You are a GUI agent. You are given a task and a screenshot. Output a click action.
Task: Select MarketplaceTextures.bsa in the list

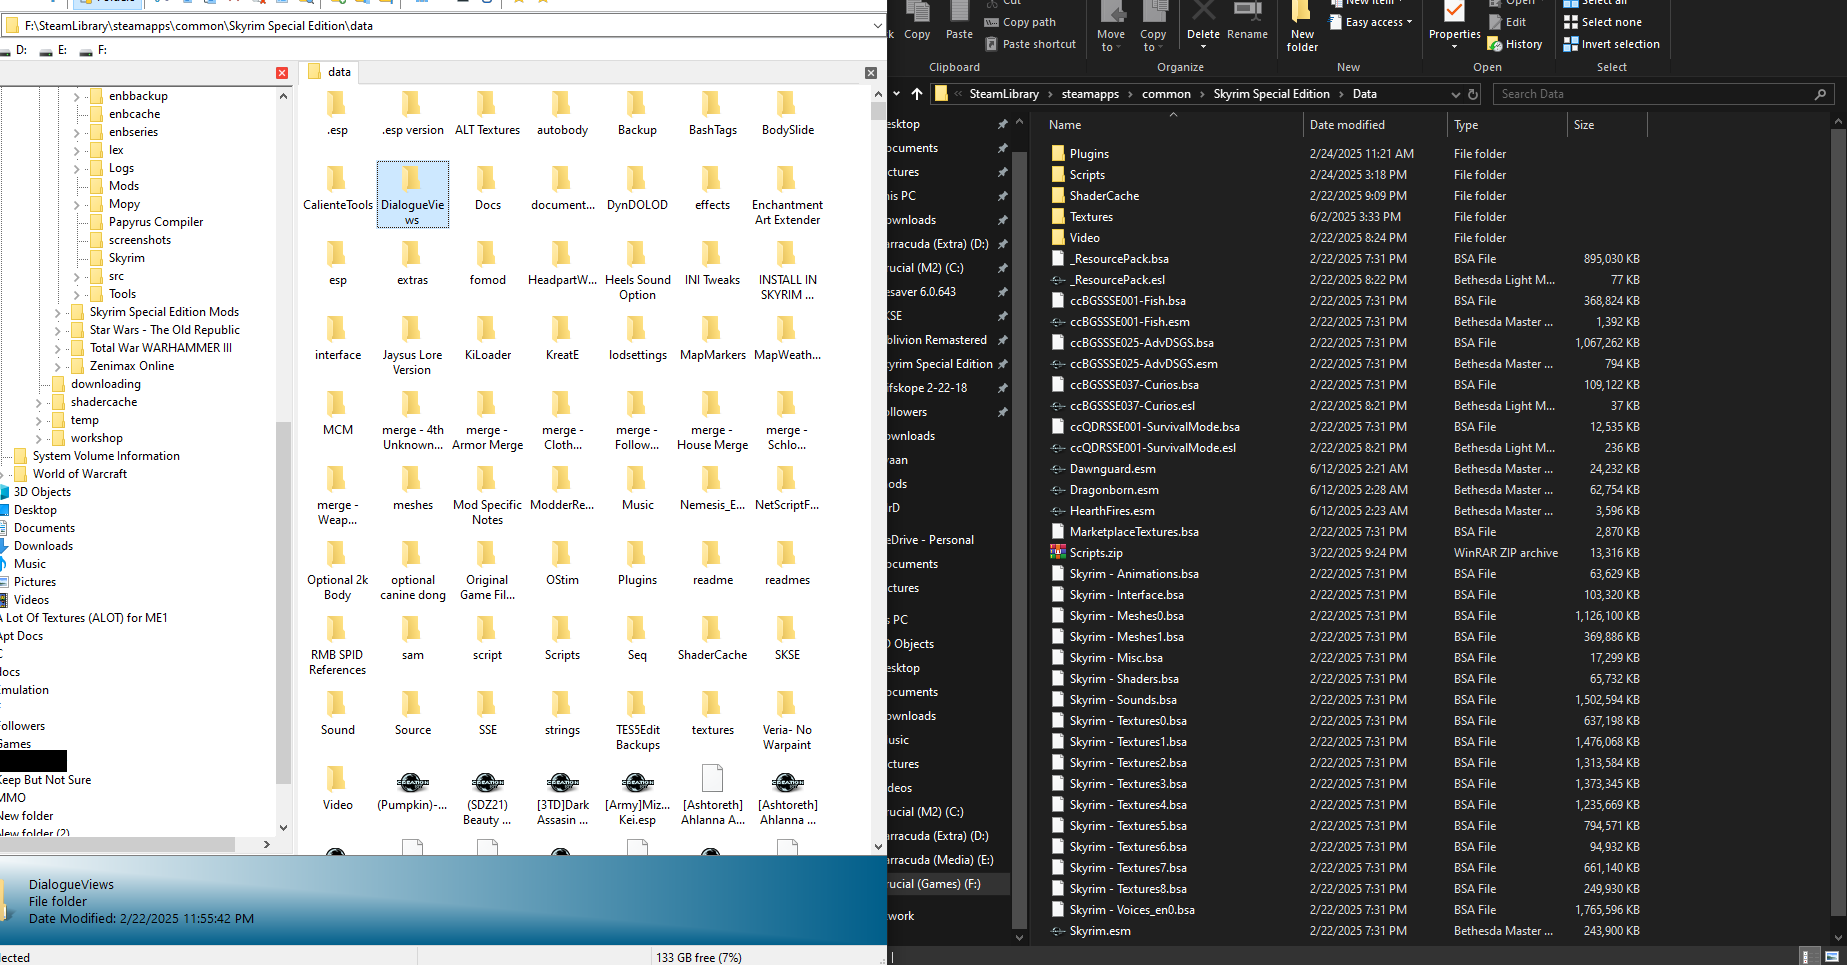pos(1134,532)
